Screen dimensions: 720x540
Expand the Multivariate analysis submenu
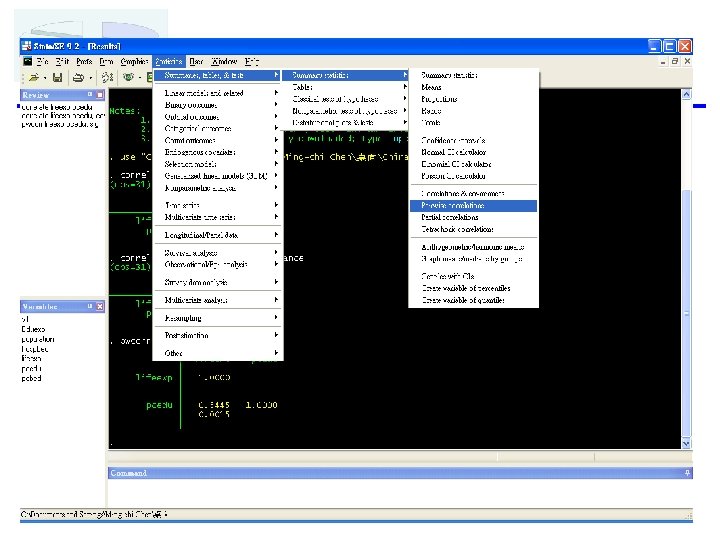pyautogui.click(x=218, y=300)
